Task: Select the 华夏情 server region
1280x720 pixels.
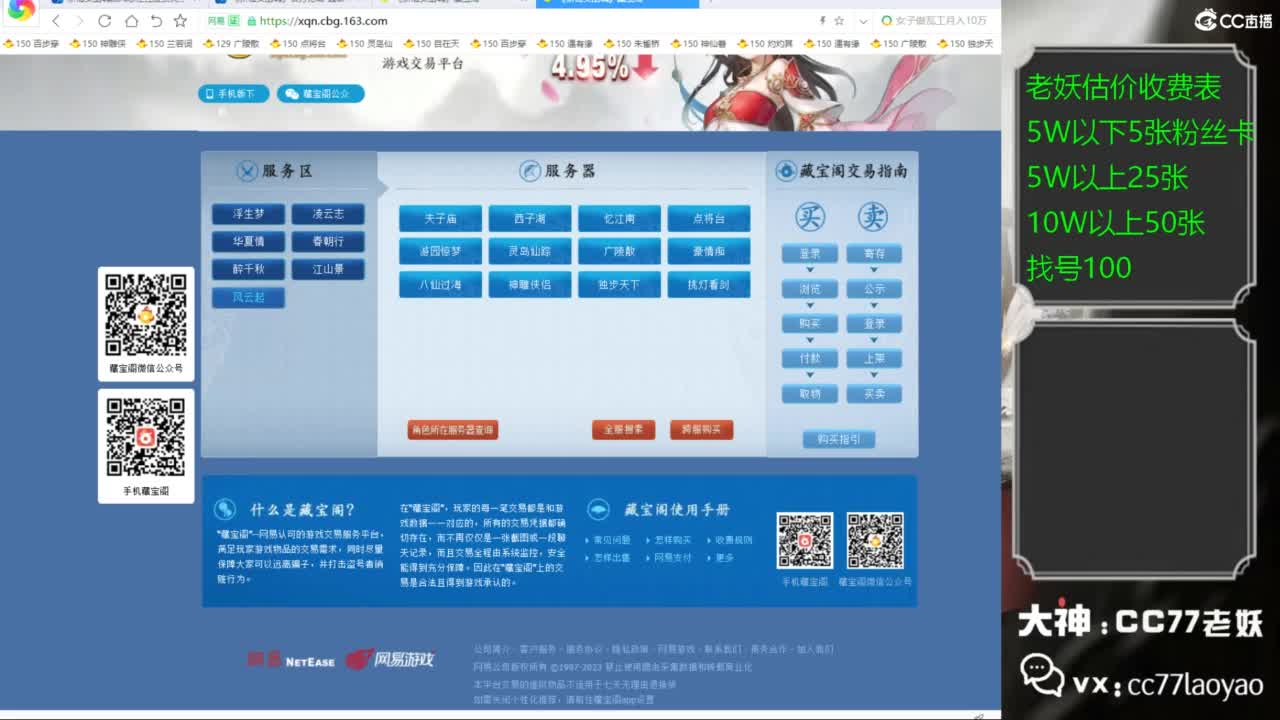Action: [x=248, y=242]
